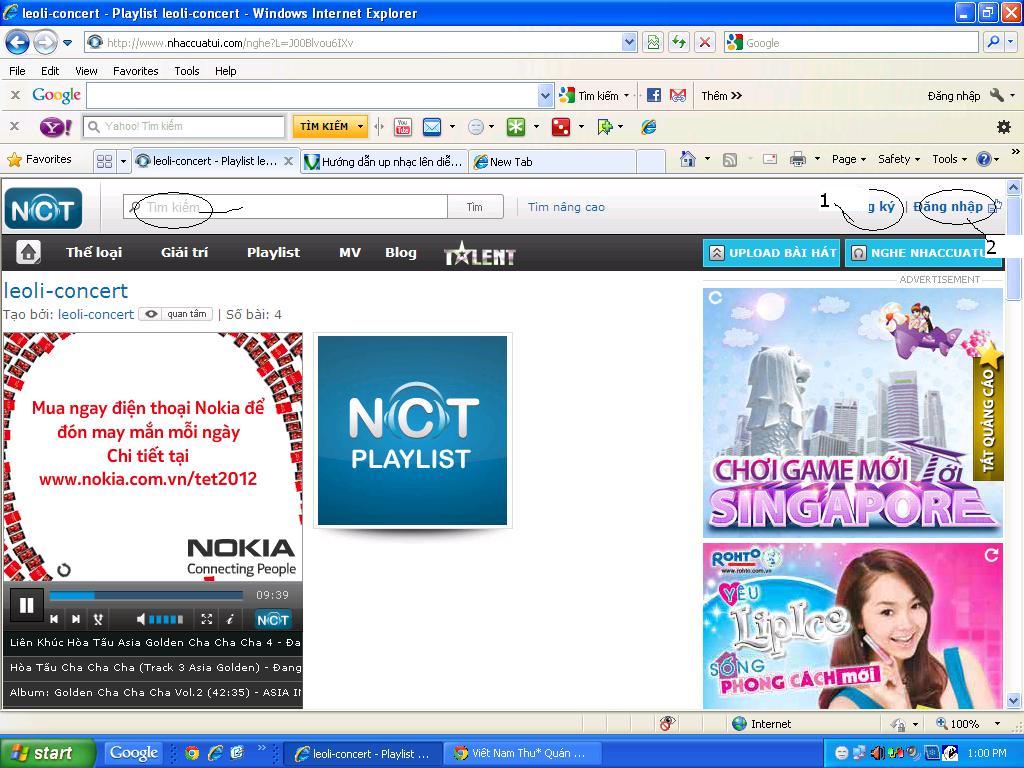Expand Google toolbar search history dropdown

[x=545, y=96]
